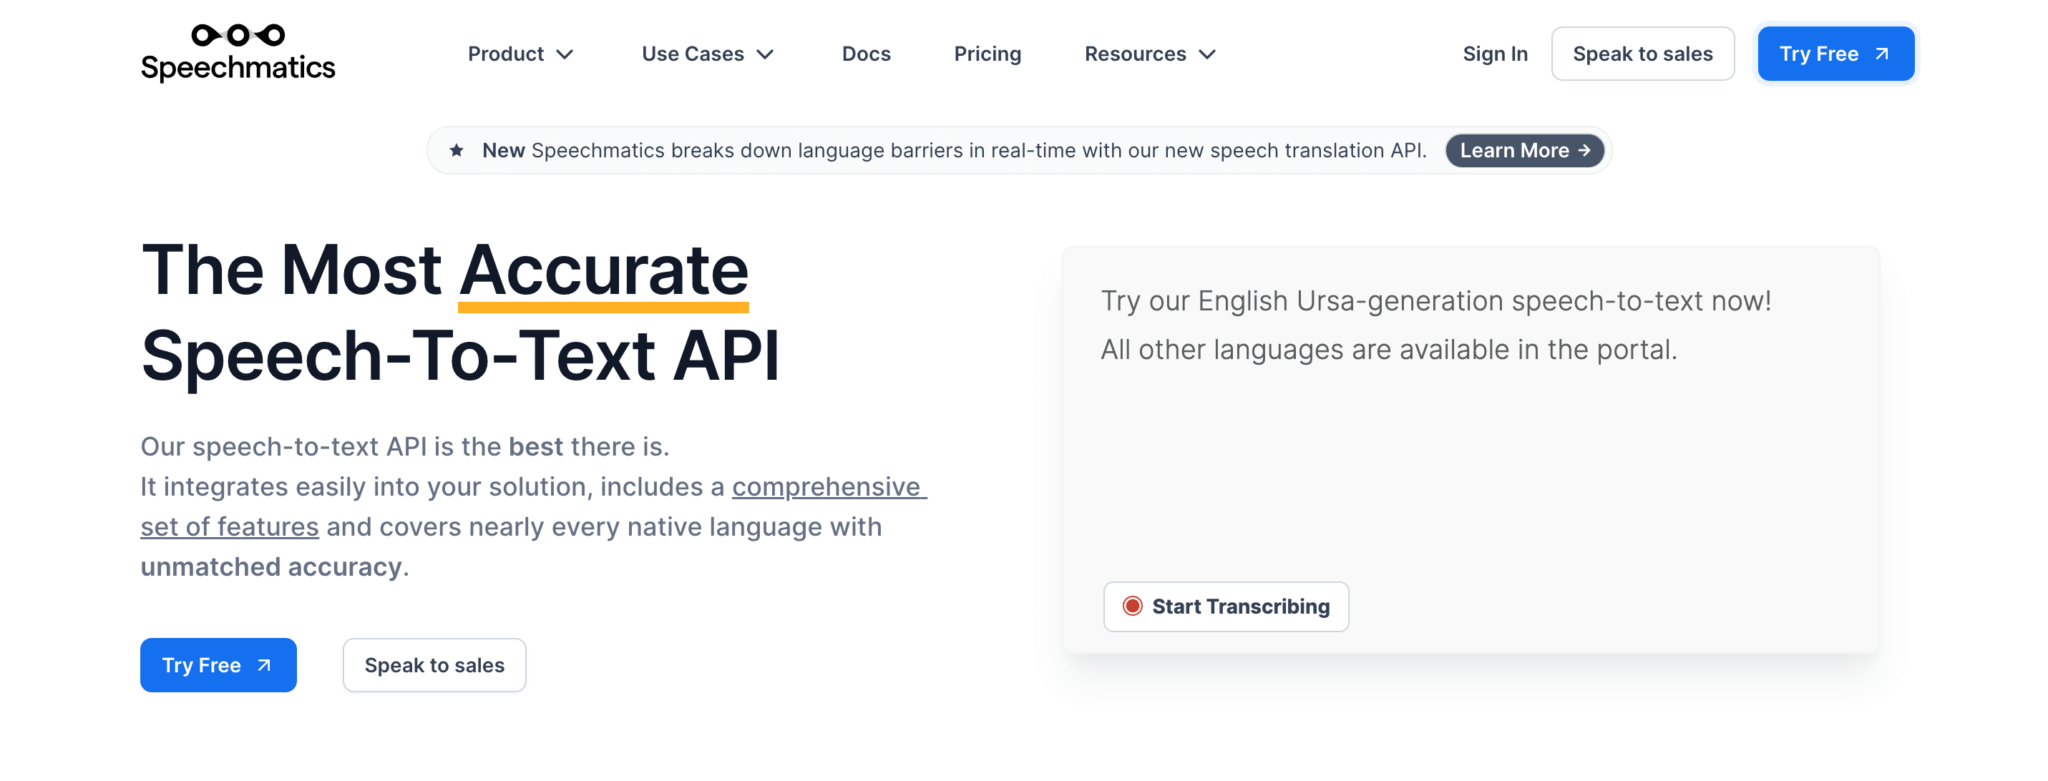Click Learn More about speech translation
This screenshot has height=781, width=2048.
tap(1514, 150)
